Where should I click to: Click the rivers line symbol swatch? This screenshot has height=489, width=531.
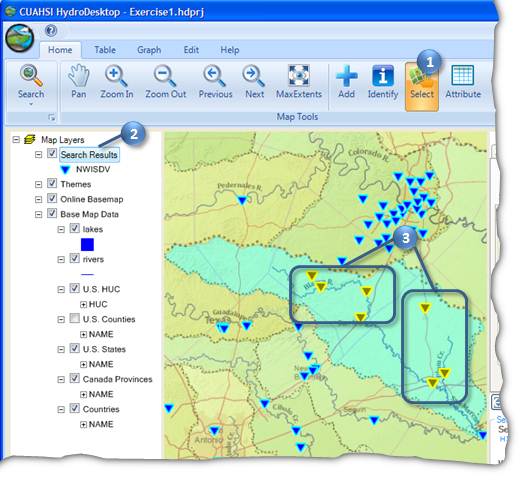pyautogui.click(x=87, y=274)
